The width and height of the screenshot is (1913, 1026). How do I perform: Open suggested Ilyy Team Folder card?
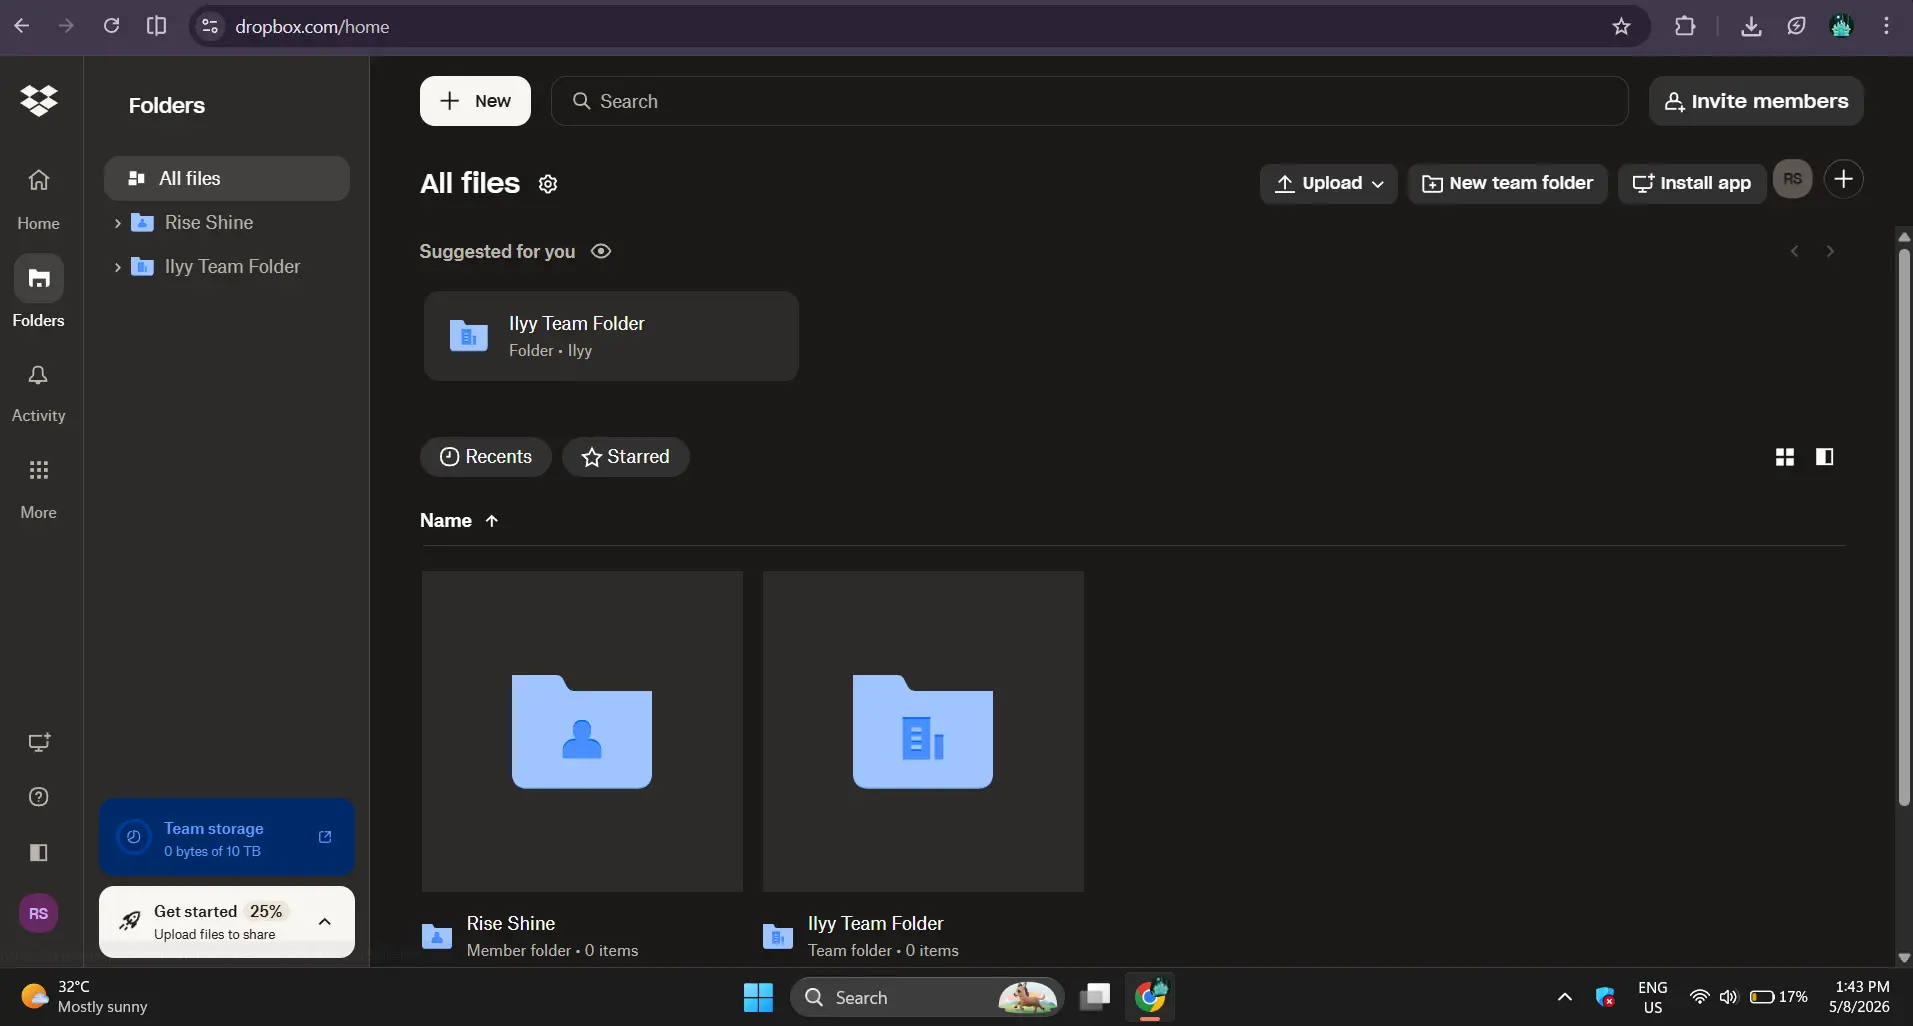coord(611,336)
